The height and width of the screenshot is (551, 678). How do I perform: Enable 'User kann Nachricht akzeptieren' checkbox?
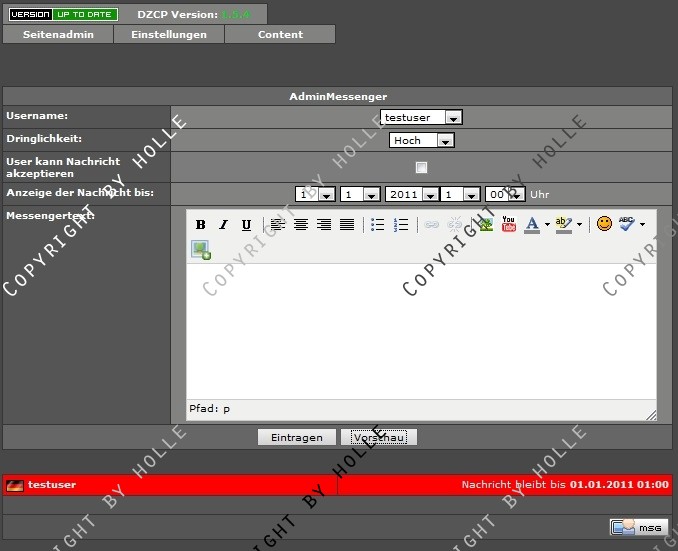tap(421, 167)
